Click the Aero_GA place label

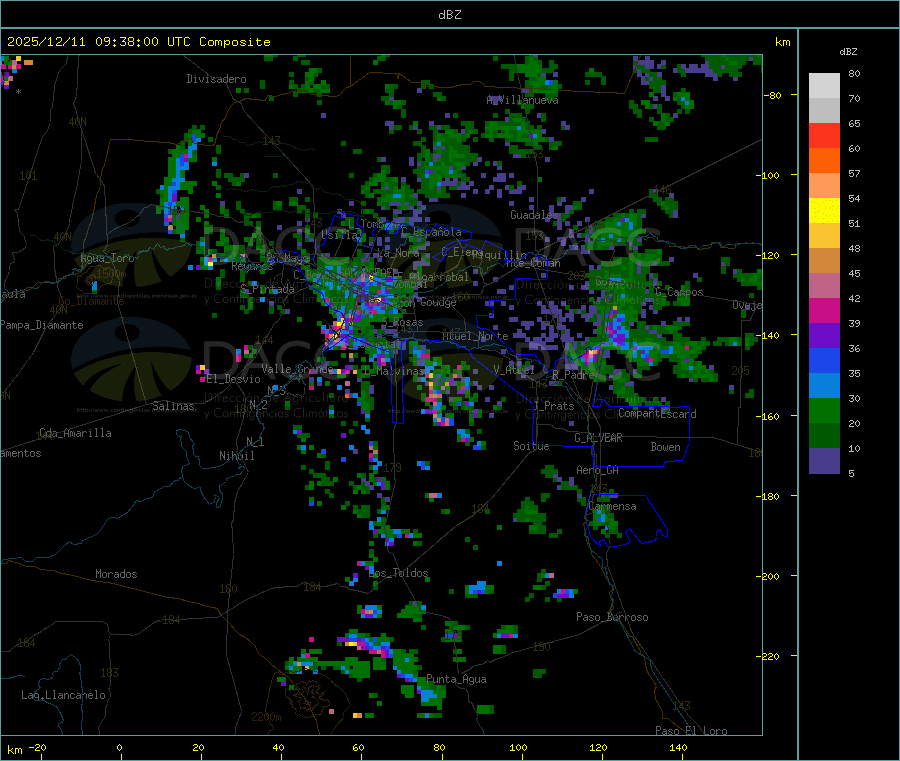(x=598, y=470)
